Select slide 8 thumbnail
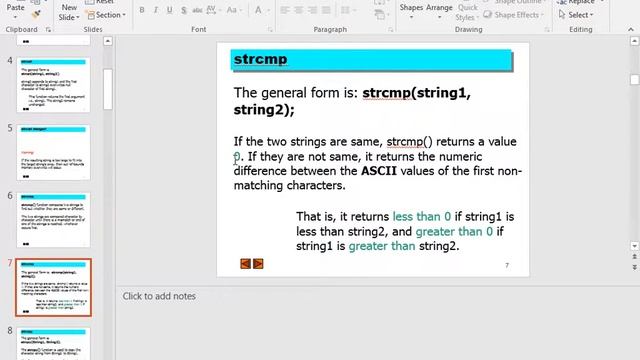 53,344
